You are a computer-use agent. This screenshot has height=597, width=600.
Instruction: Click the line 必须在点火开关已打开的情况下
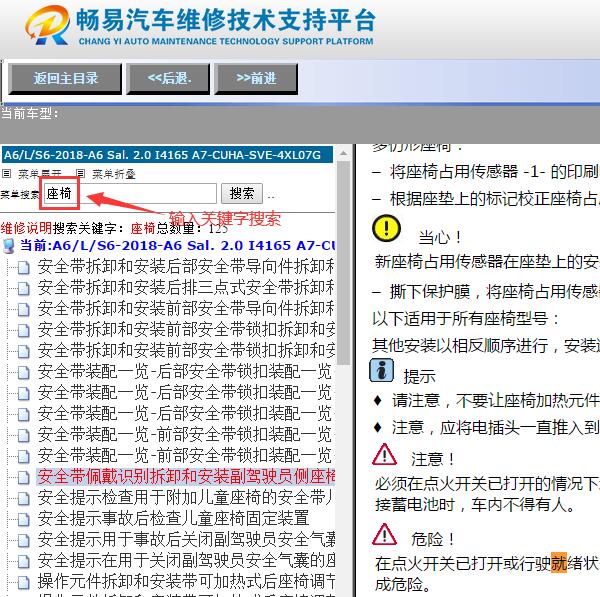486,484
